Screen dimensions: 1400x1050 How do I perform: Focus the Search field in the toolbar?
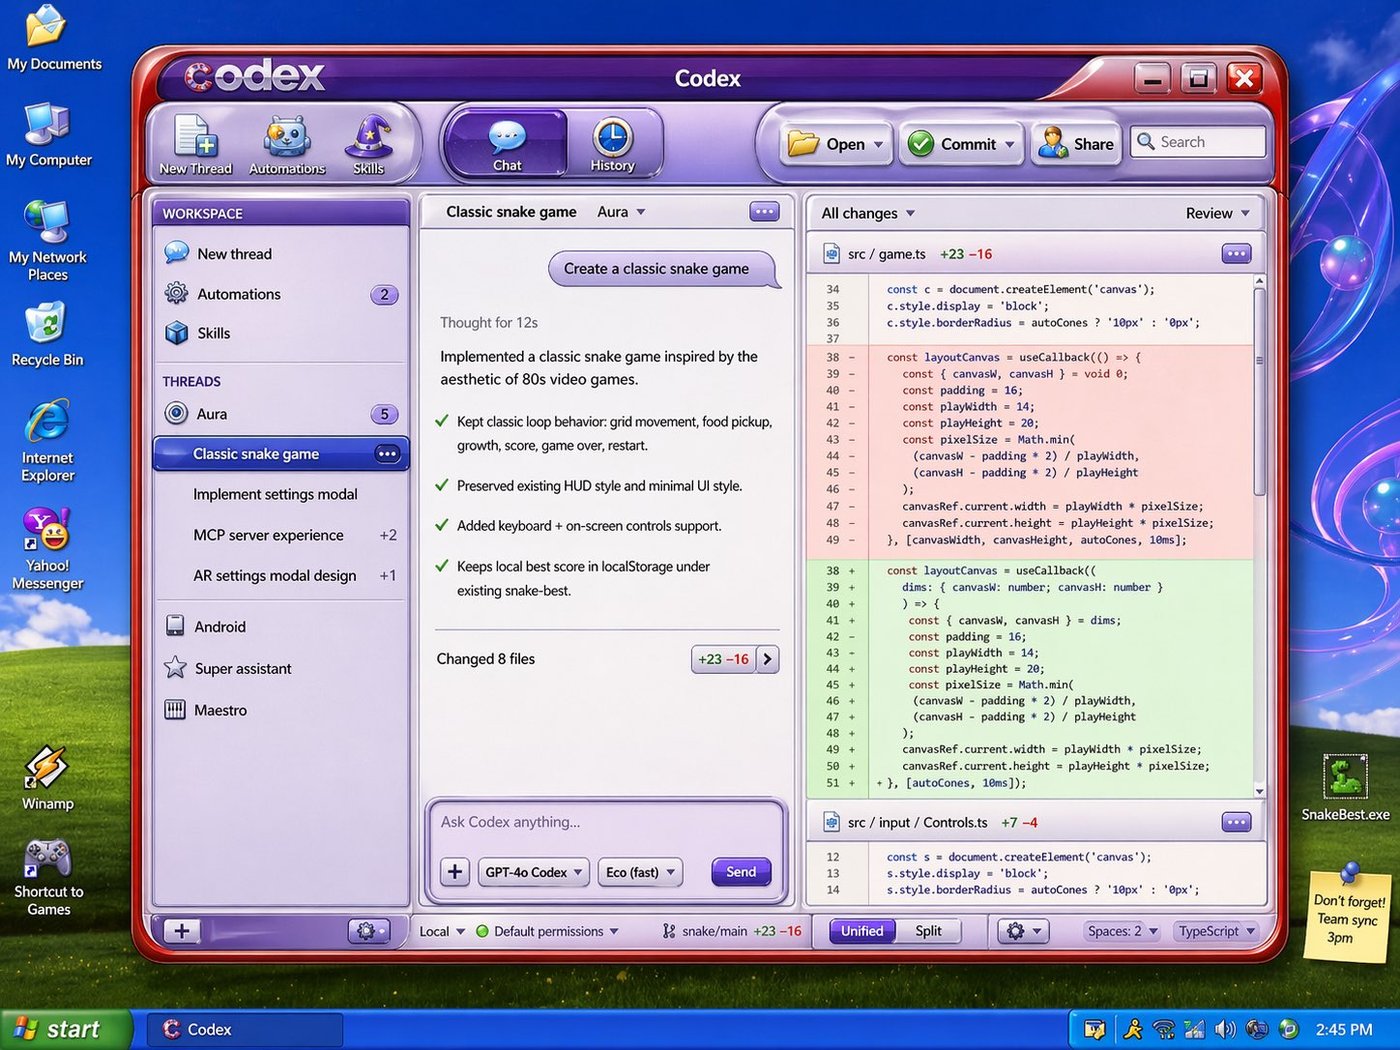click(x=1198, y=142)
